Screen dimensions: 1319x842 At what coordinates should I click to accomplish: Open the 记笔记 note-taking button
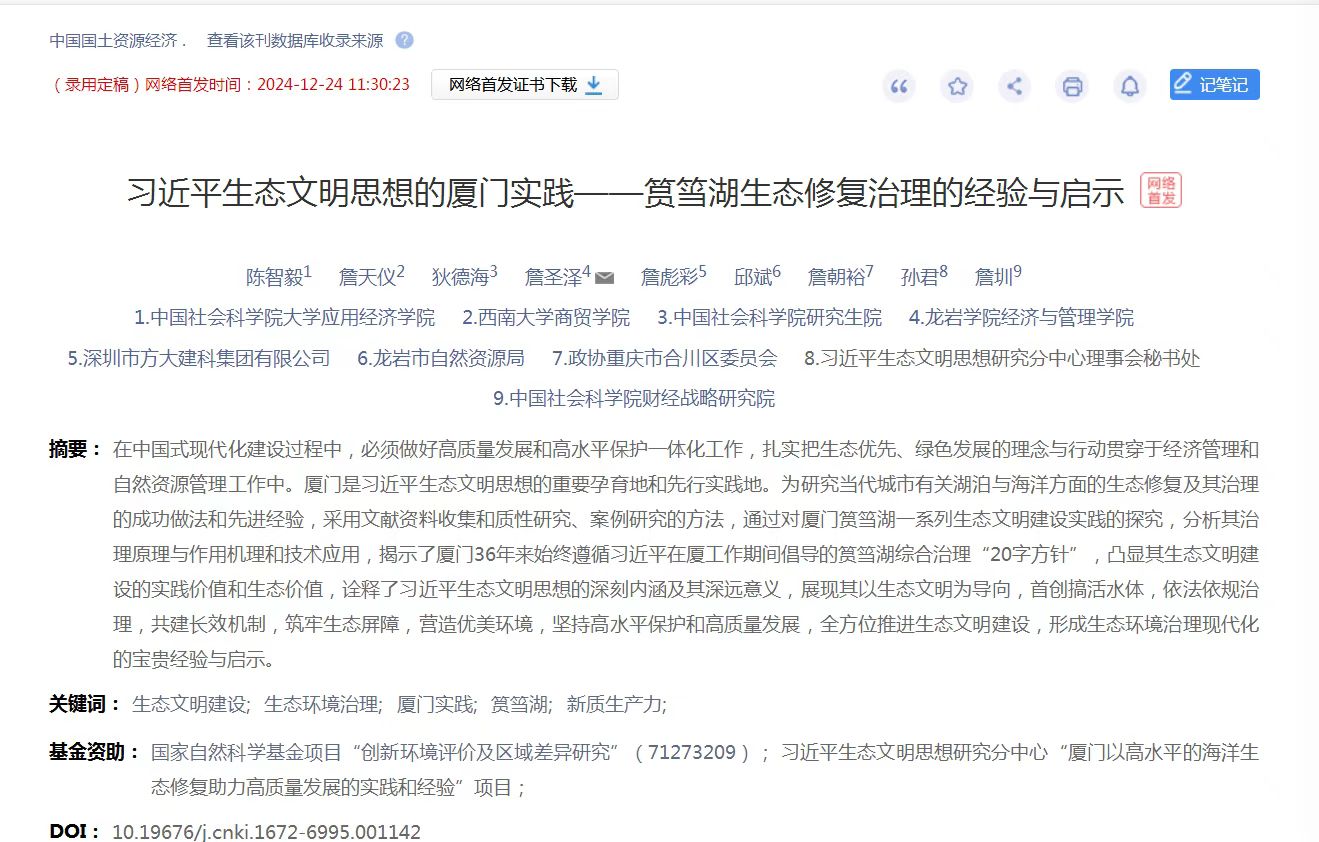[1213, 84]
